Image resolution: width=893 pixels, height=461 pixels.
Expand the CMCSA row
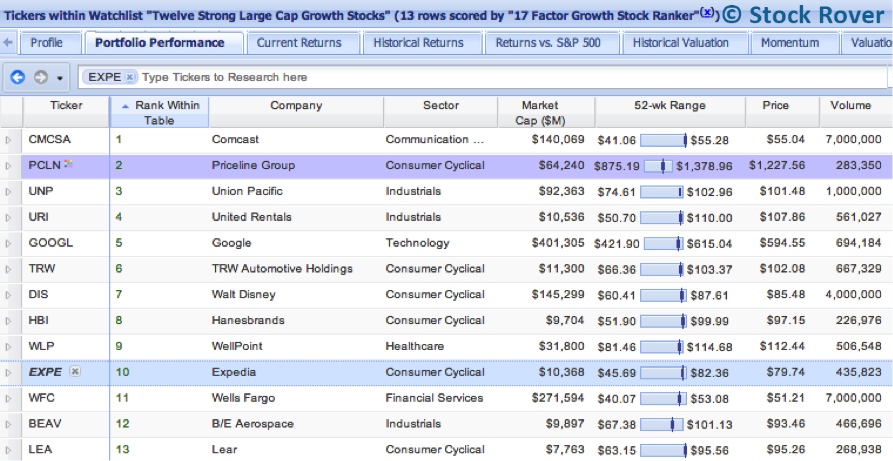10,140
